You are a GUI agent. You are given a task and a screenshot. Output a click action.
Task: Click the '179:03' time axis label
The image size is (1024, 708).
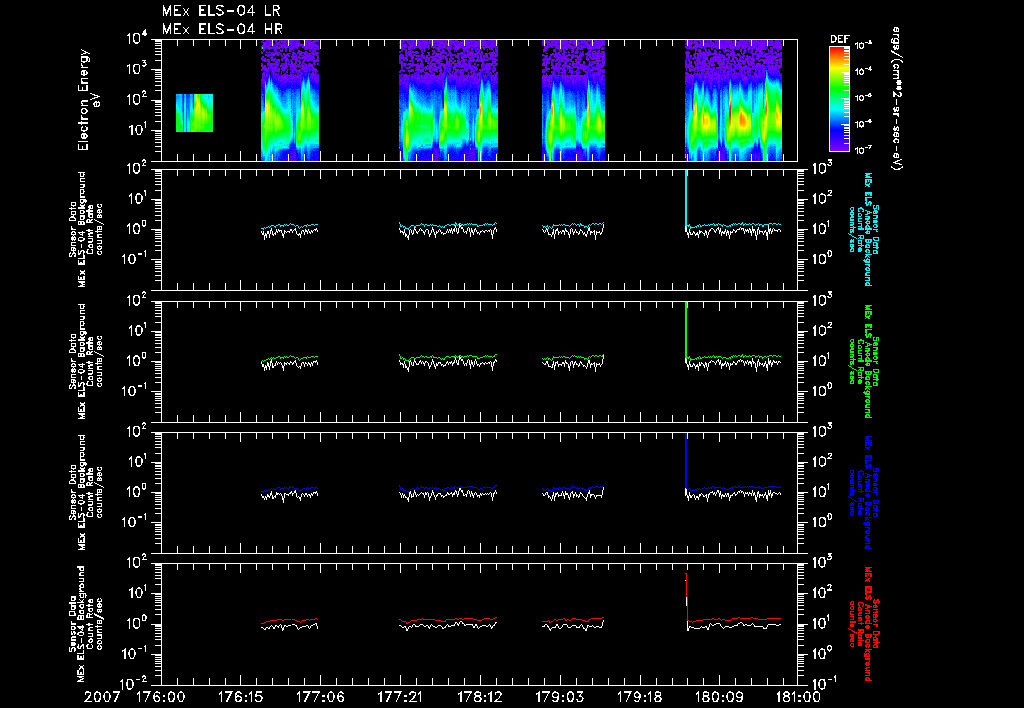[x=559, y=697]
